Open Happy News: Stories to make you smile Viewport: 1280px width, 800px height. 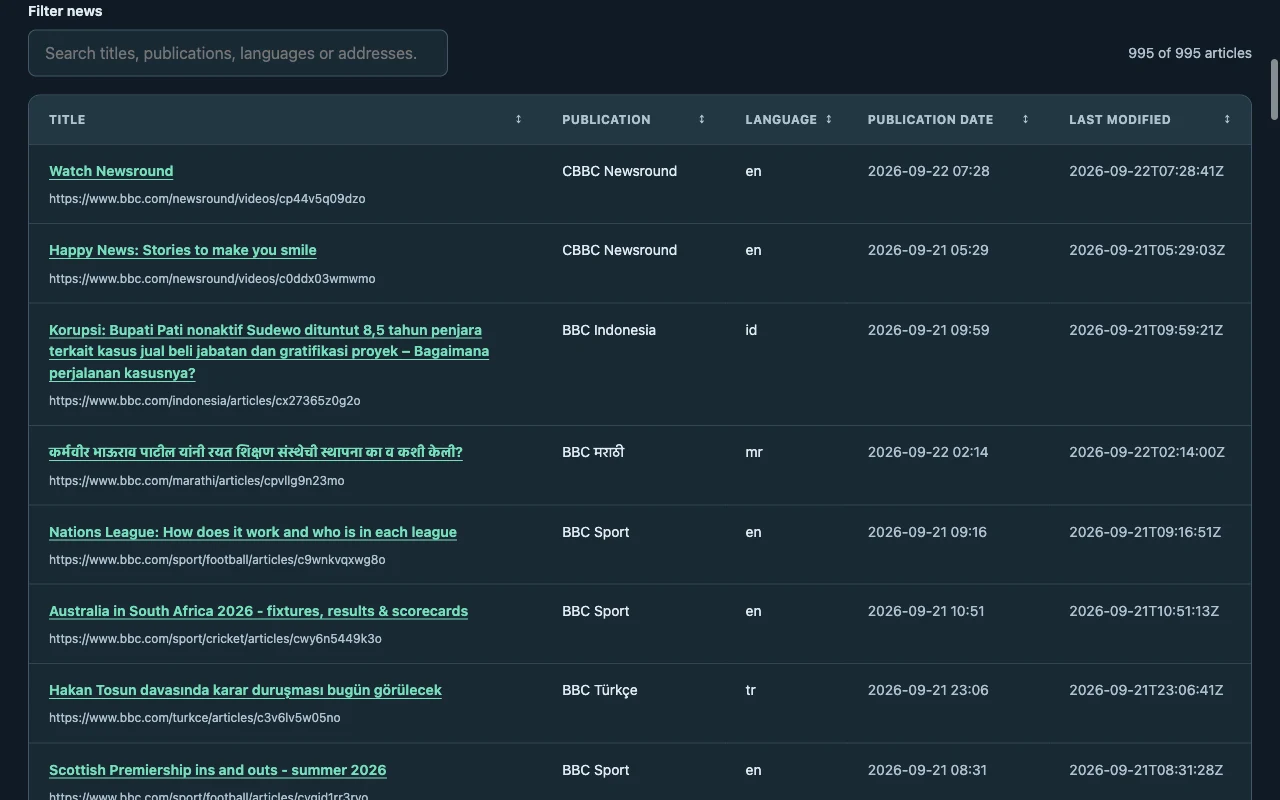pyautogui.click(x=183, y=250)
